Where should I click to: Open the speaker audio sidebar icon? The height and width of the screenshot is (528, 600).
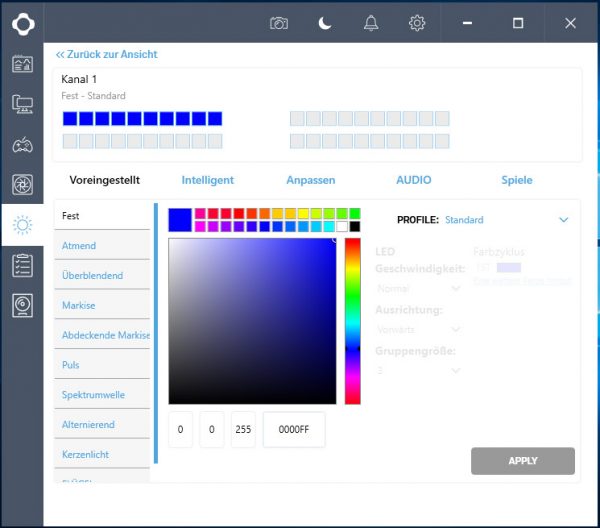click(23, 305)
